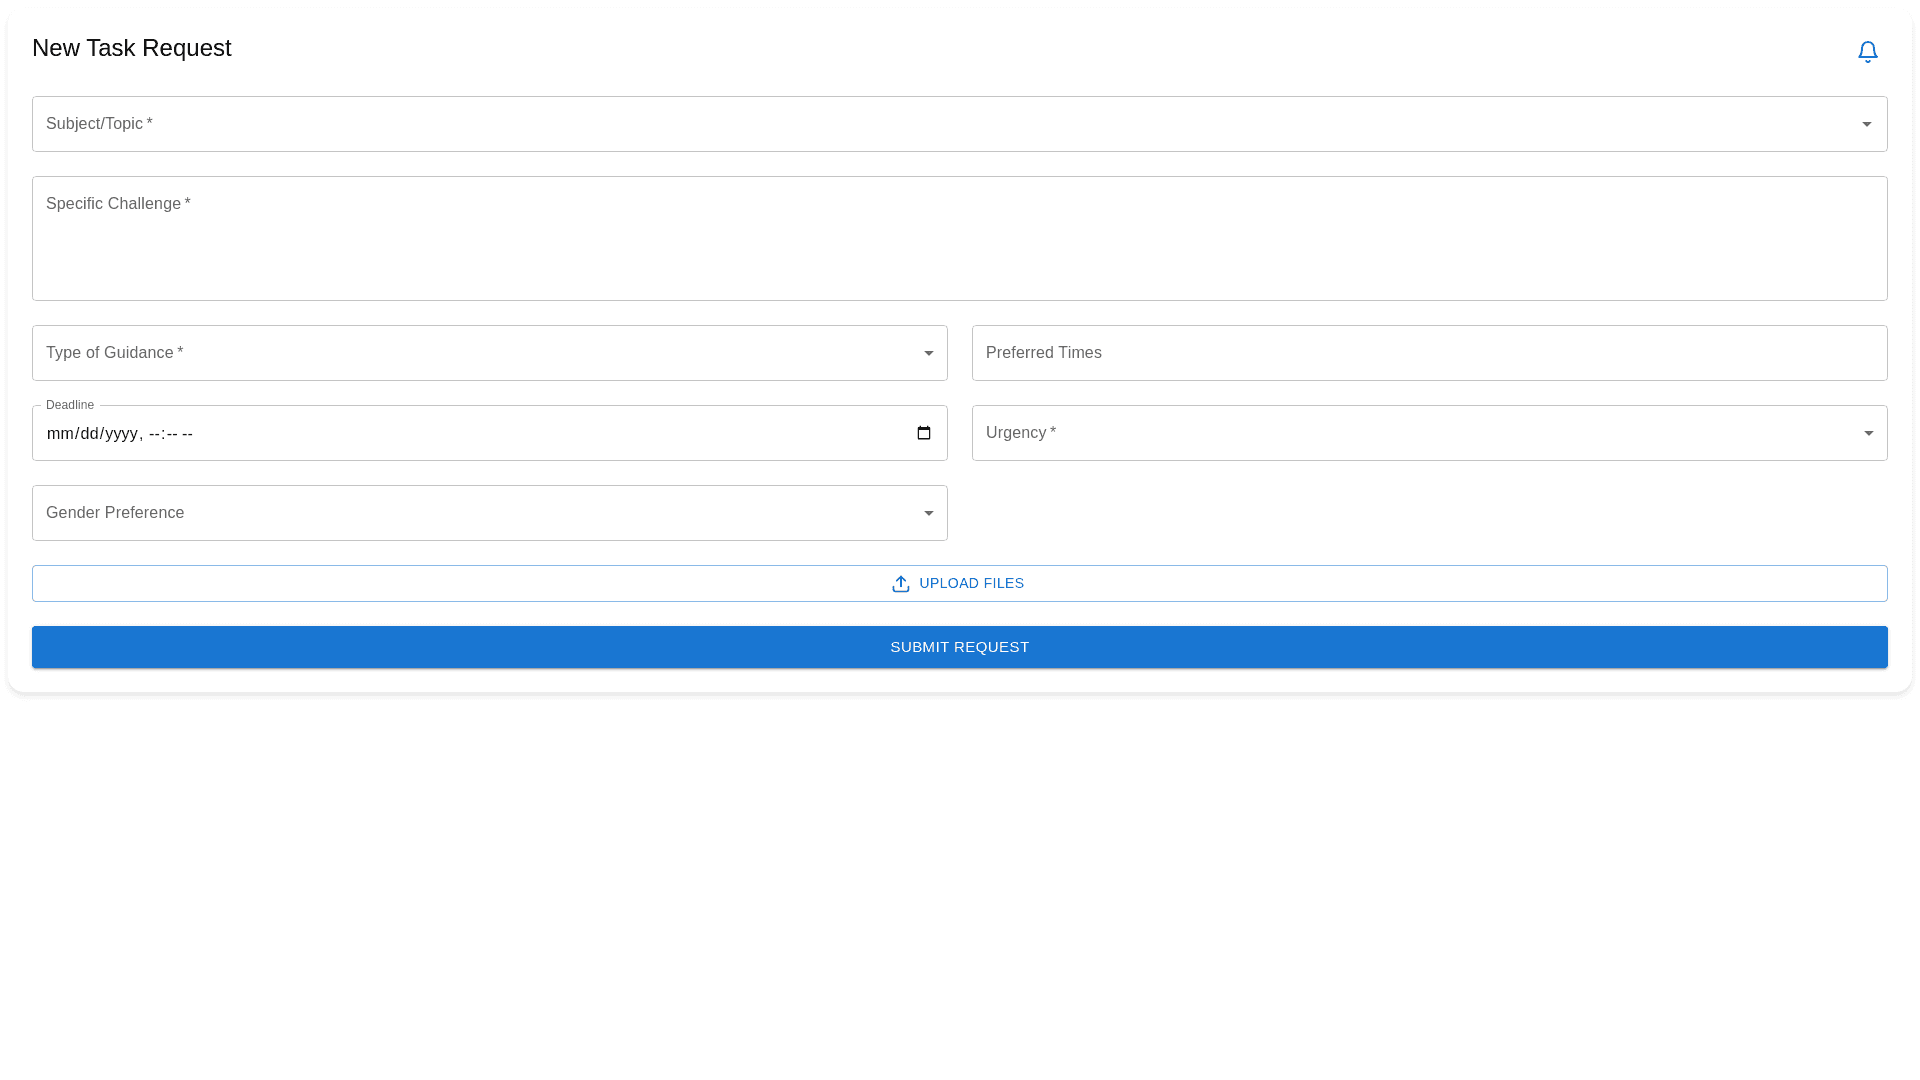Click the calendar icon in the Deadline field
Image resolution: width=1920 pixels, height=1080 pixels.
coord(922,433)
